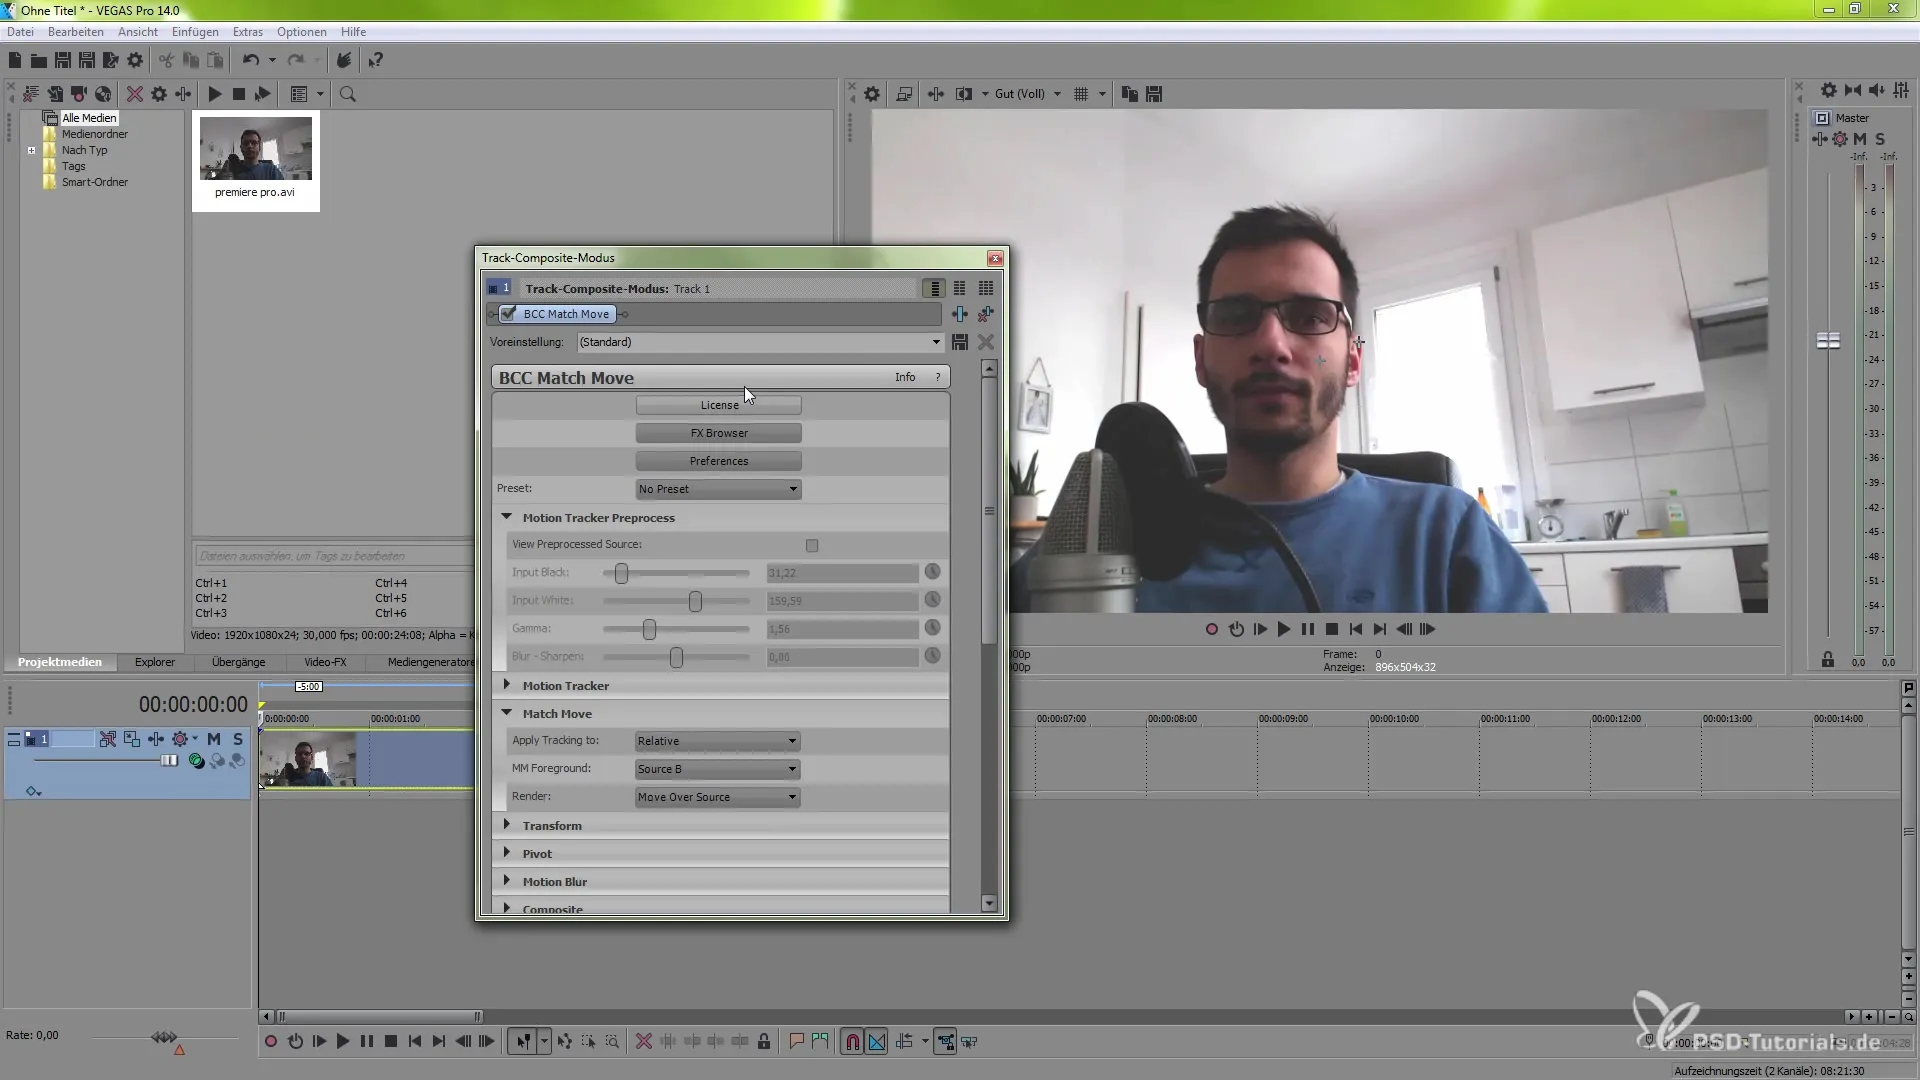This screenshot has width=1920, height=1080.
Task: Click the New project icon in main toolbar
Action: [15, 61]
